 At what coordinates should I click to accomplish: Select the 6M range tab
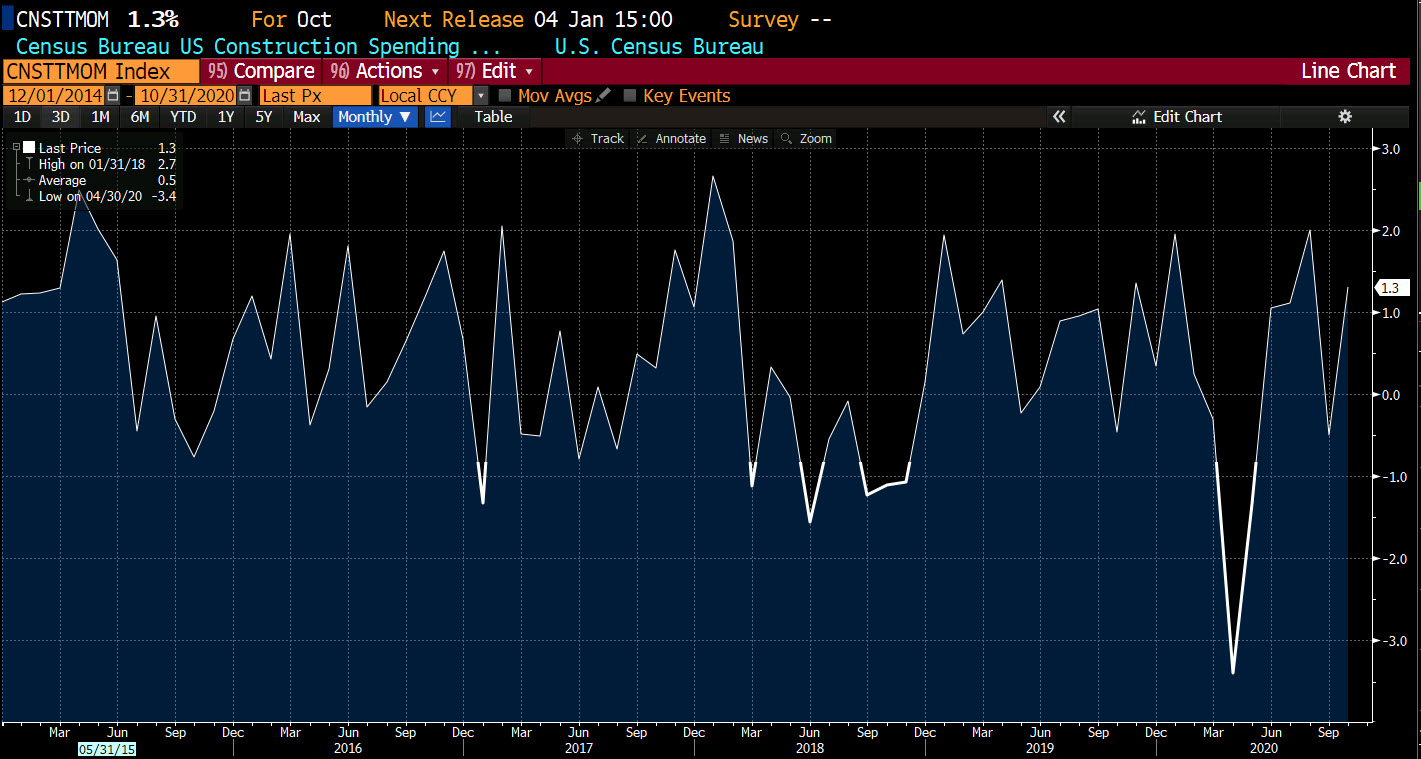click(x=140, y=117)
